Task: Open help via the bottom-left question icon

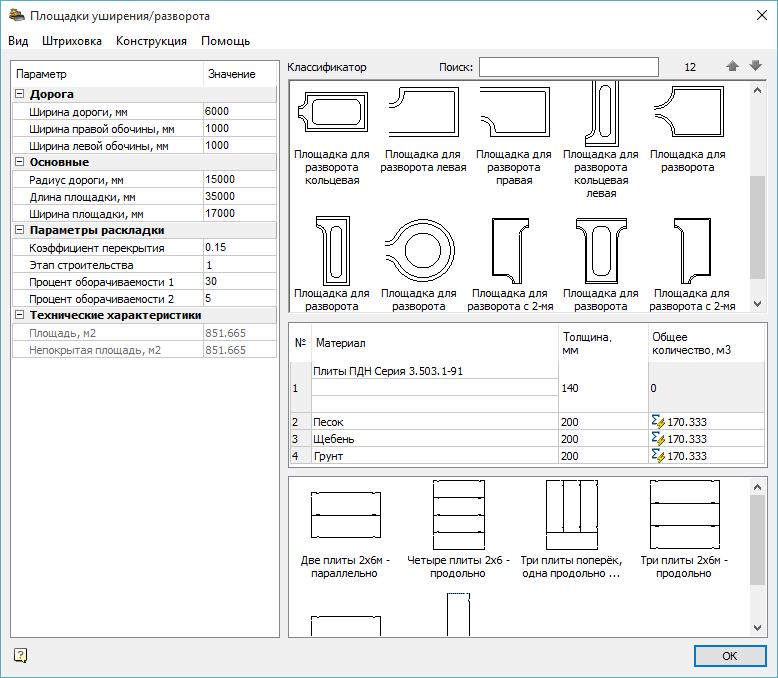Action: (x=21, y=655)
